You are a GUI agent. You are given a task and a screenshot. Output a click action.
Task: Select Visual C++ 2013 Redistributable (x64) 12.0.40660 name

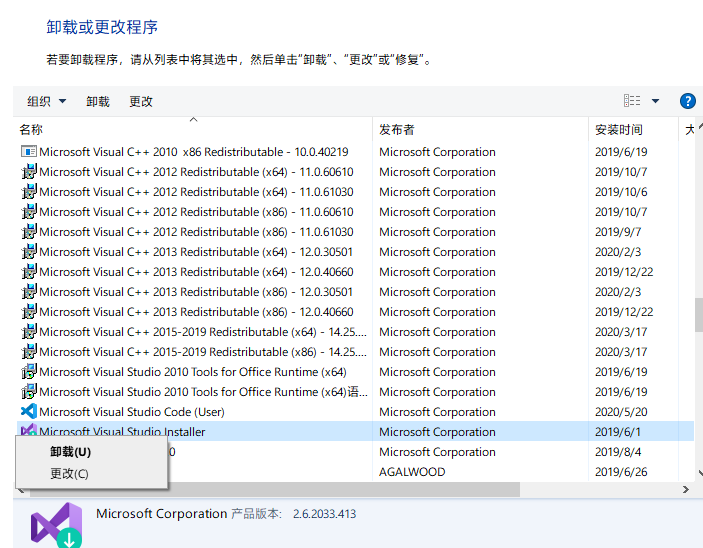(x=196, y=272)
